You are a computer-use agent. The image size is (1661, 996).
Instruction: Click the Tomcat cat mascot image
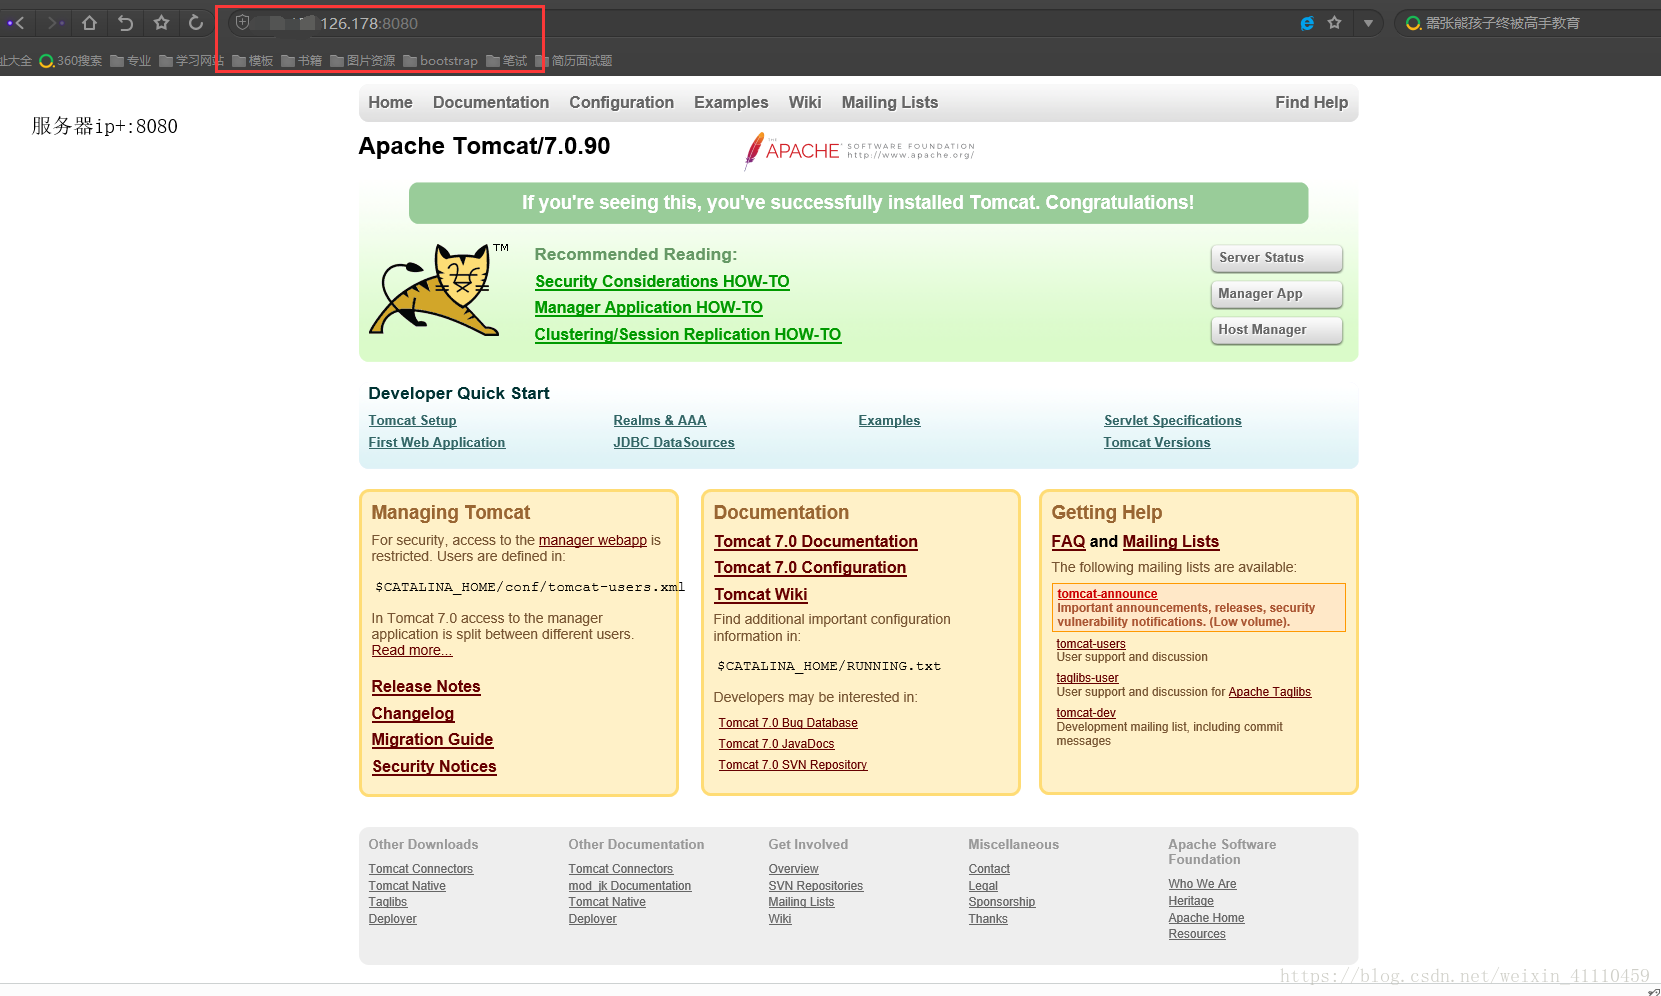click(438, 289)
